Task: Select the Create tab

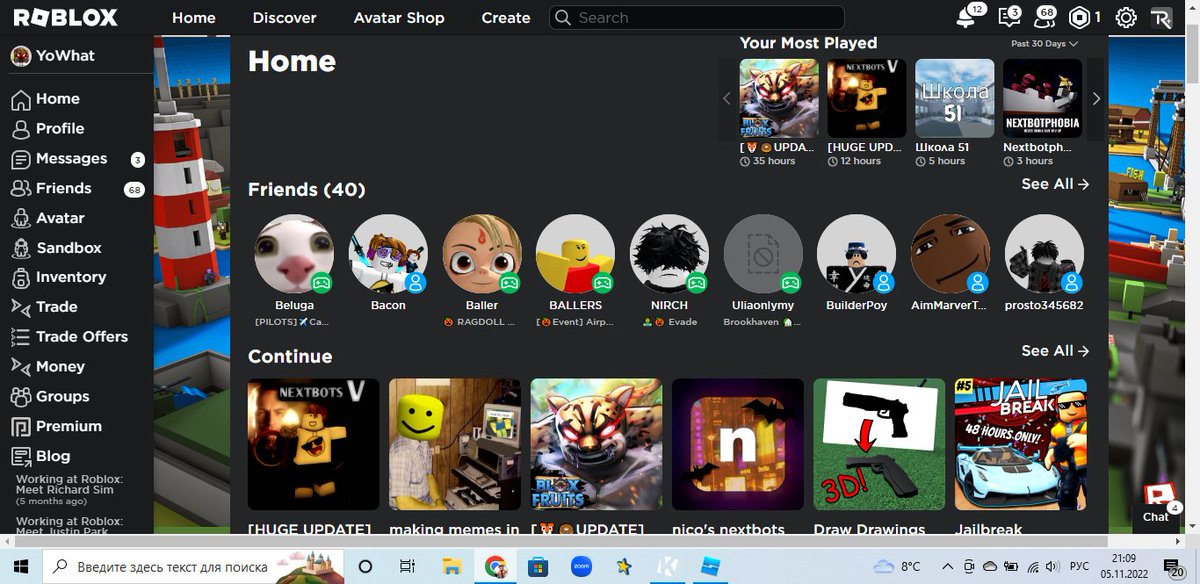Action: [x=506, y=17]
